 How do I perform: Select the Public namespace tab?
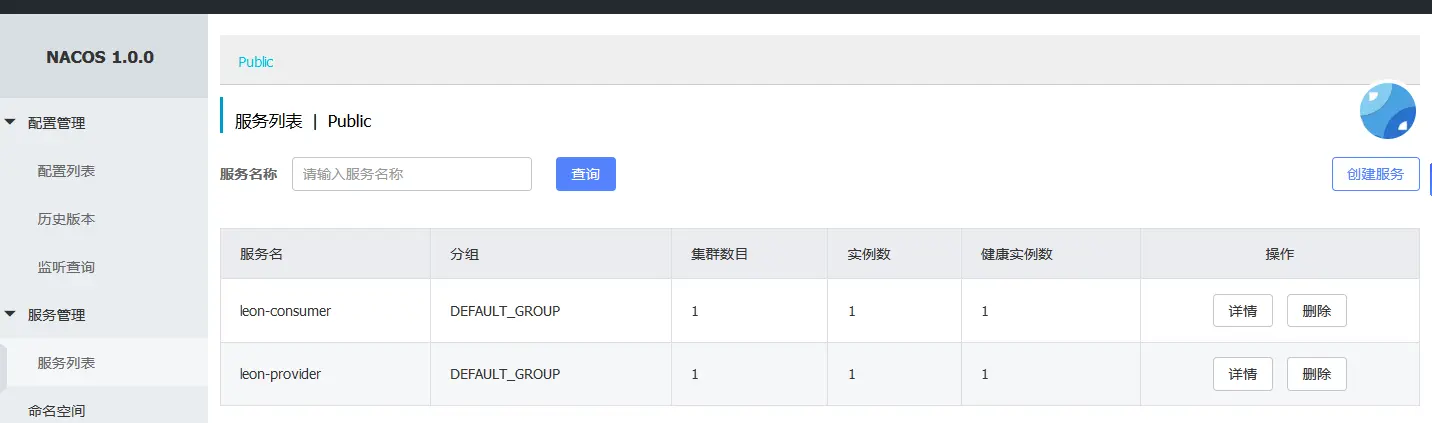[x=256, y=62]
